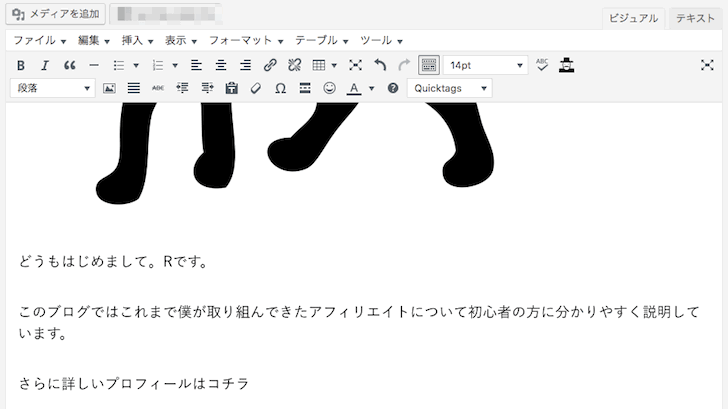Insert a special character (Omega icon)
This screenshot has width=728, height=409.
point(280,88)
